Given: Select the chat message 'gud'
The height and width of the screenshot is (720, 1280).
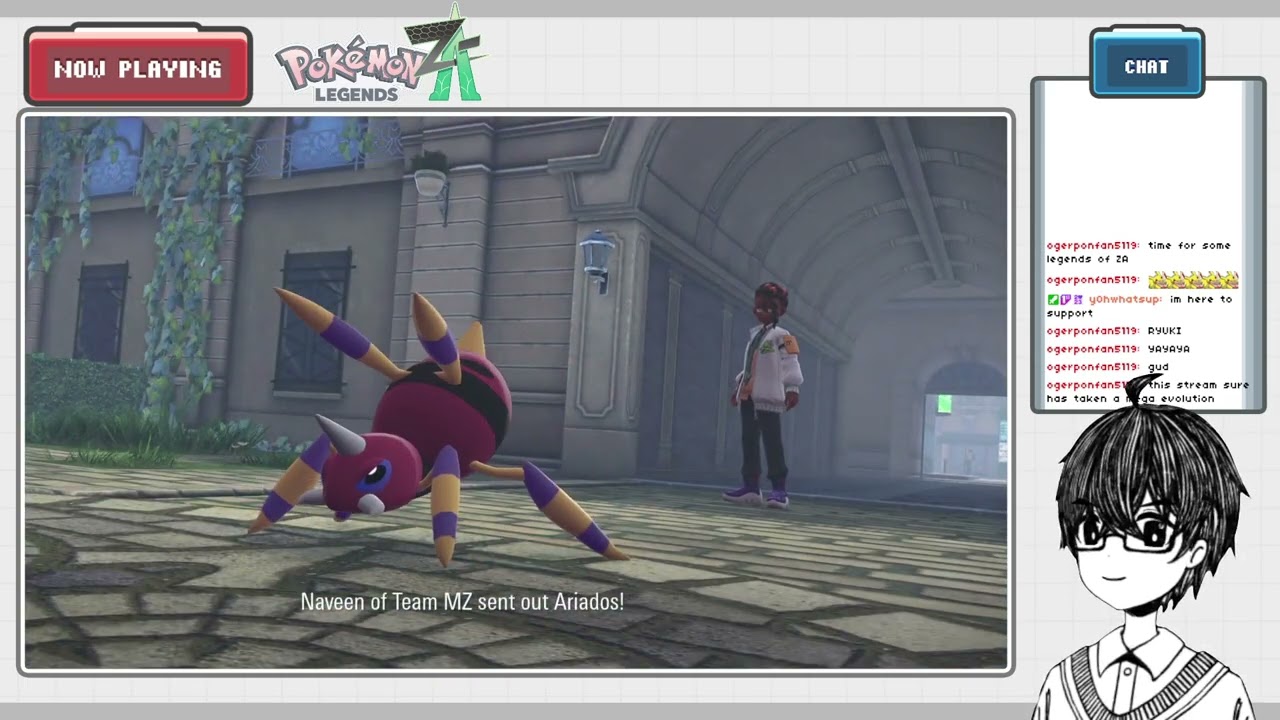Looking at the screenshot, I should pyautogui.click(x=1158, y=367).
